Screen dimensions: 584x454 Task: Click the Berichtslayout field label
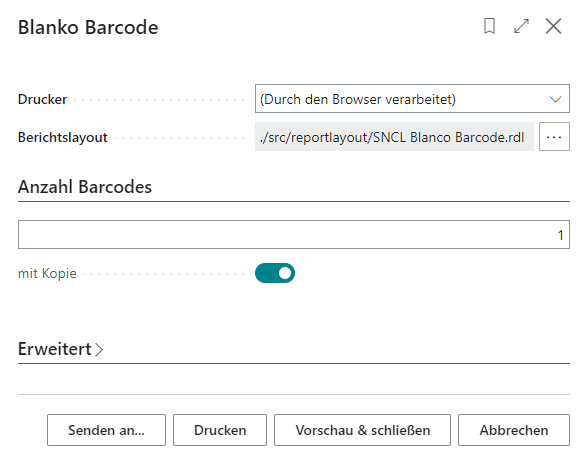pyautogui.click(x=63, y=137)
